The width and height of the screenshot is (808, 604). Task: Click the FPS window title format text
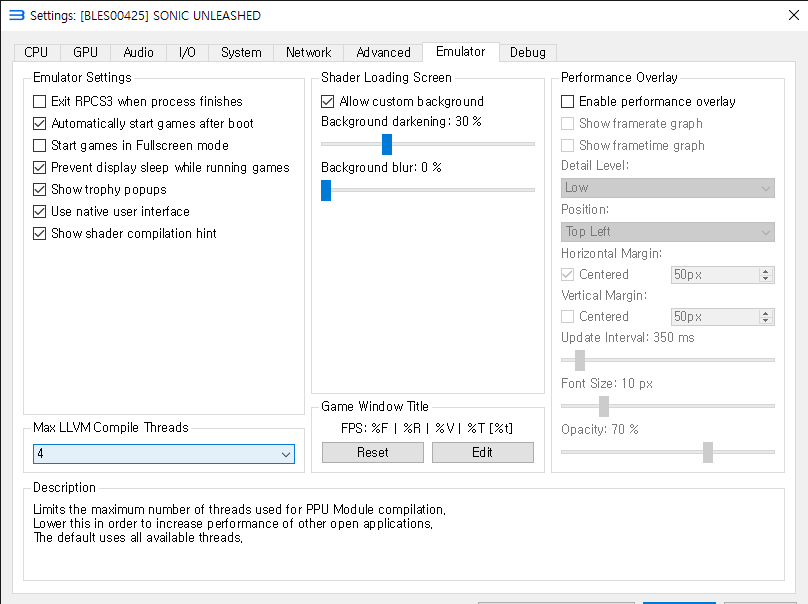coord(427,428)
